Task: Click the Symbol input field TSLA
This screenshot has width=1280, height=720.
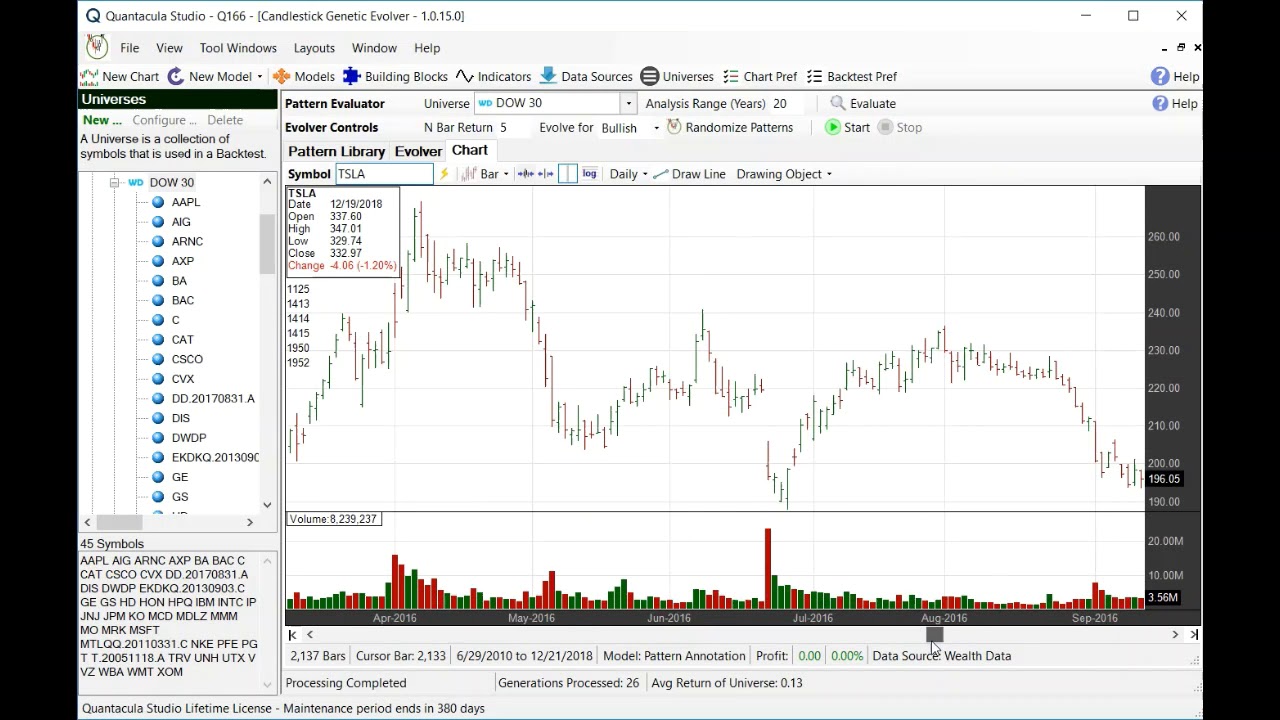Action: (x=384, y=174)
